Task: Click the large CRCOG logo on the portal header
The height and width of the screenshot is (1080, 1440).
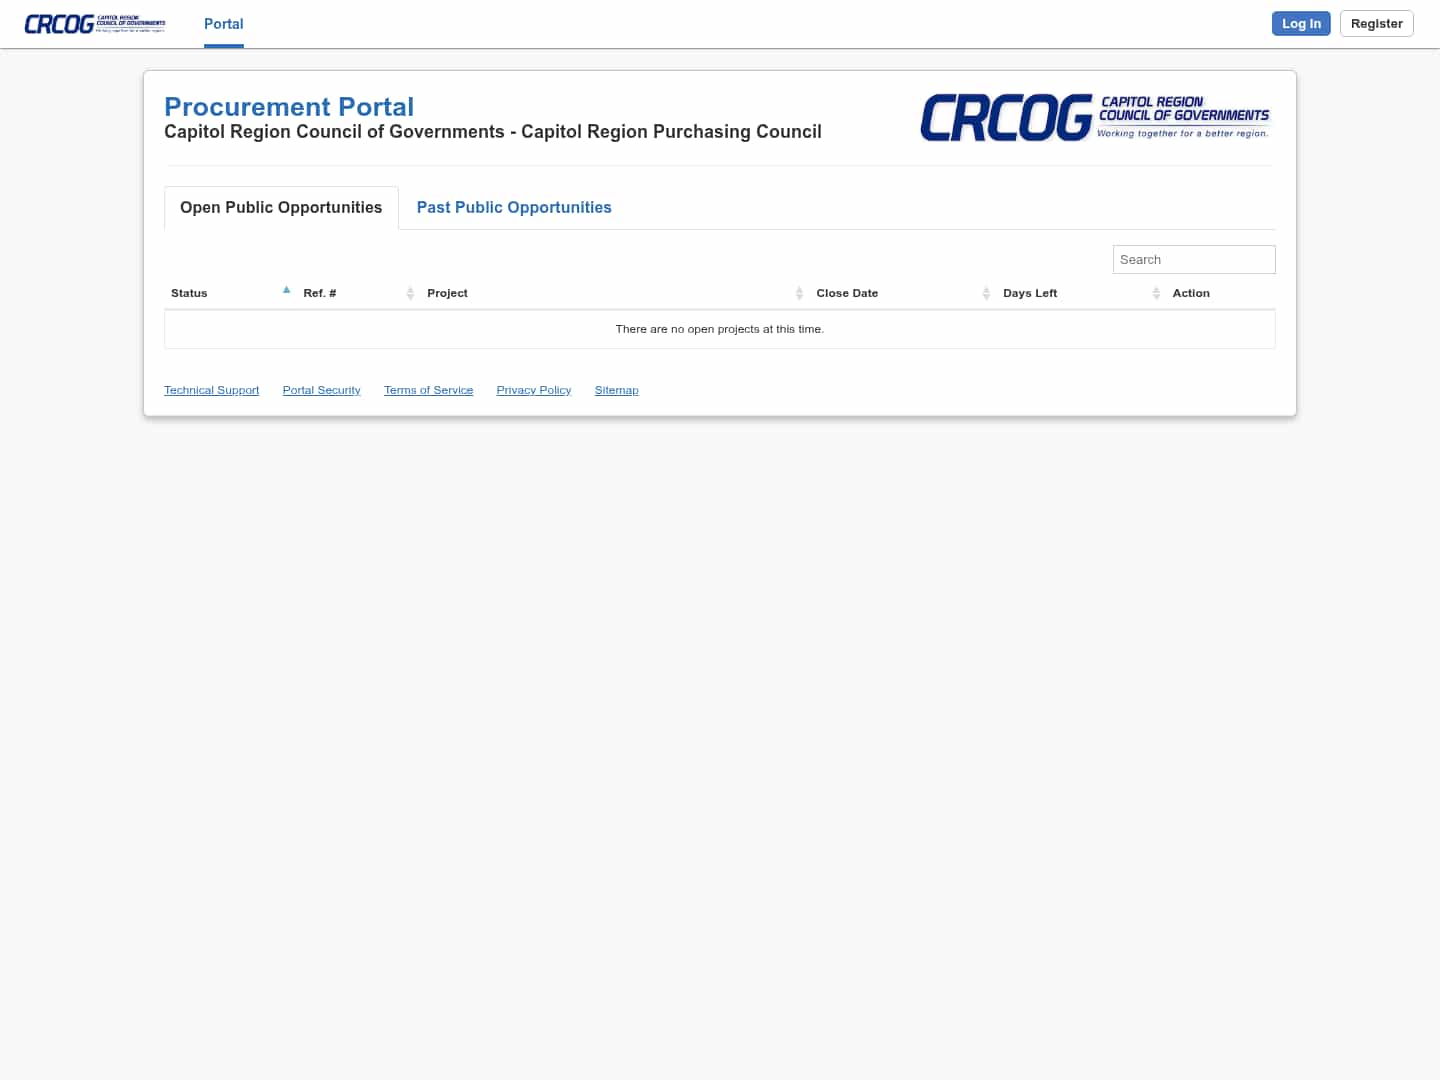Action: click(x=1096, y=117)
